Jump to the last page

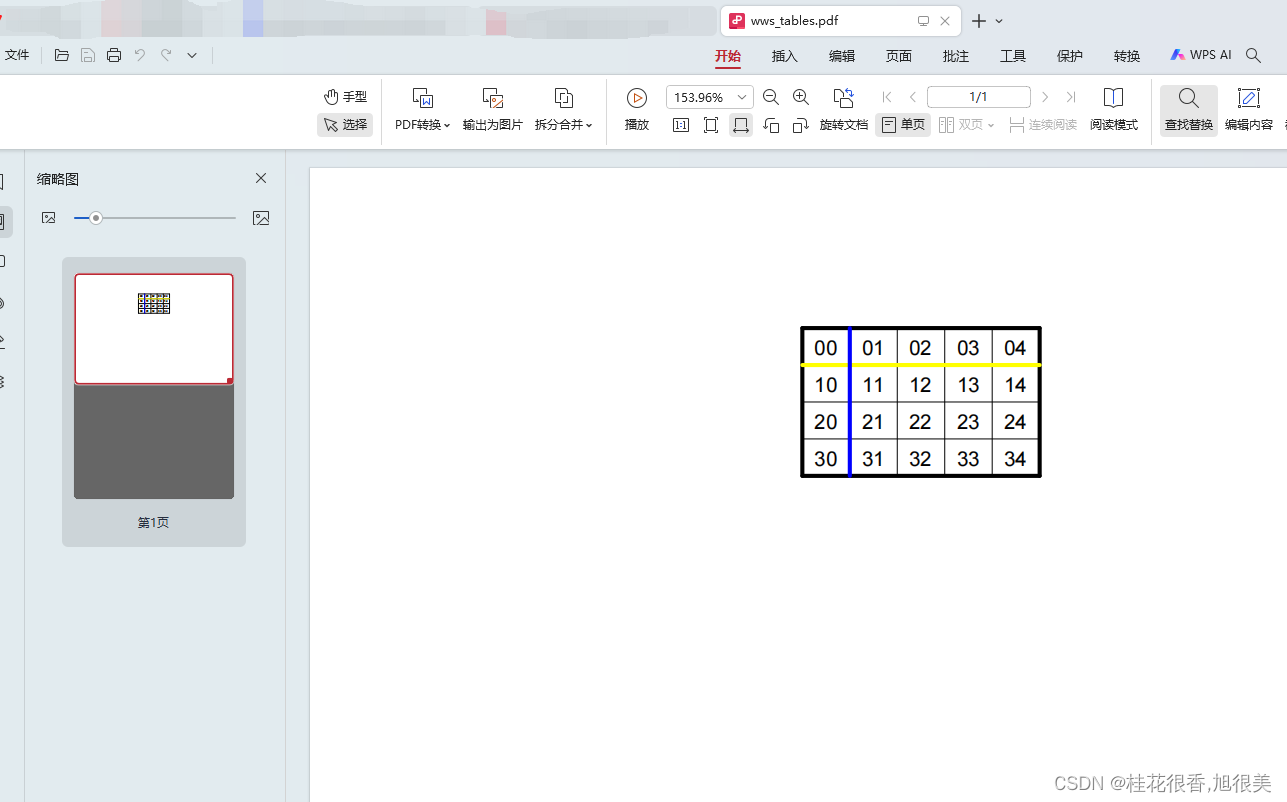click(1071, 97)
